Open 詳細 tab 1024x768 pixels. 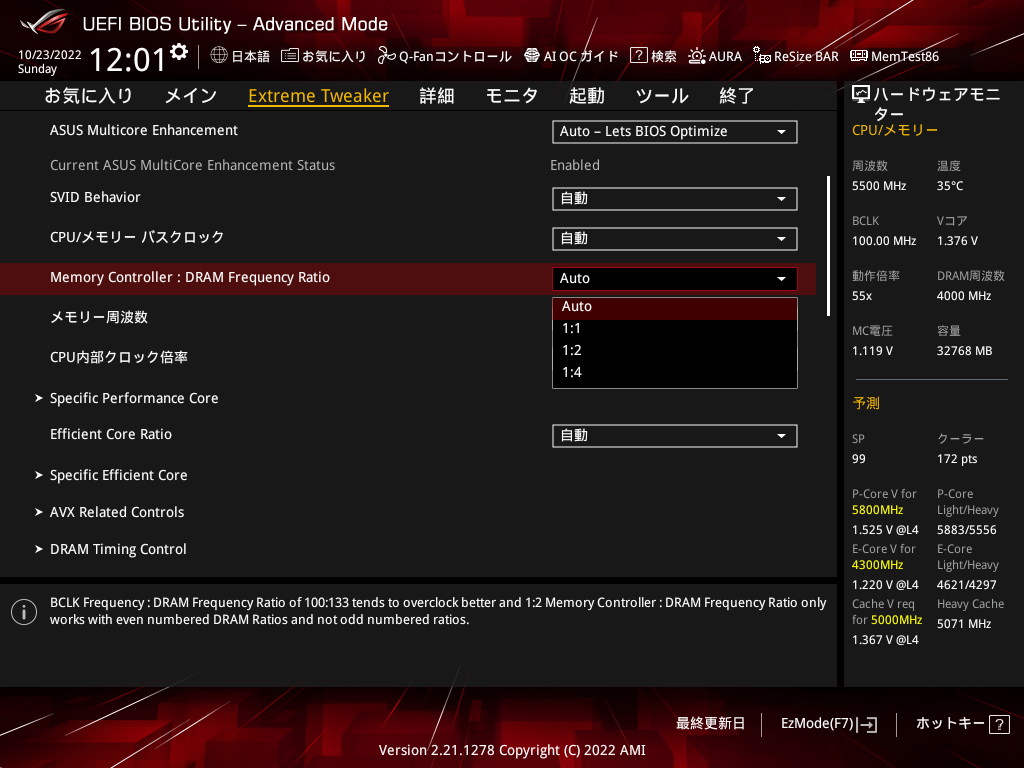(x=437, y=96)
